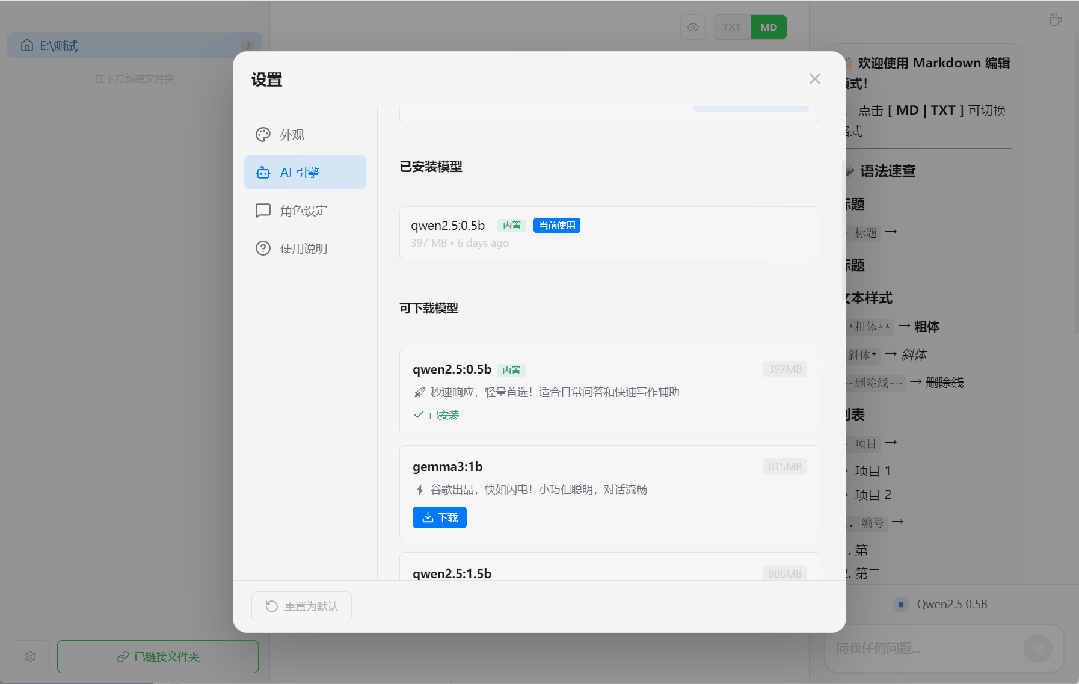Viewport: 1079px width, 684px height.
Task: Click the coffee cup icon at top right
Action: [x=1055, y=20]
